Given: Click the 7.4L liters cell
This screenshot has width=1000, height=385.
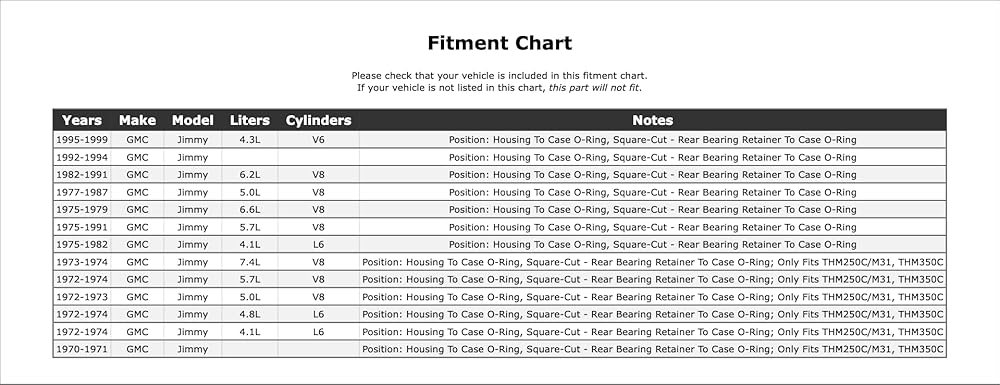Looking at the screenshot, I should click(249, 262).
